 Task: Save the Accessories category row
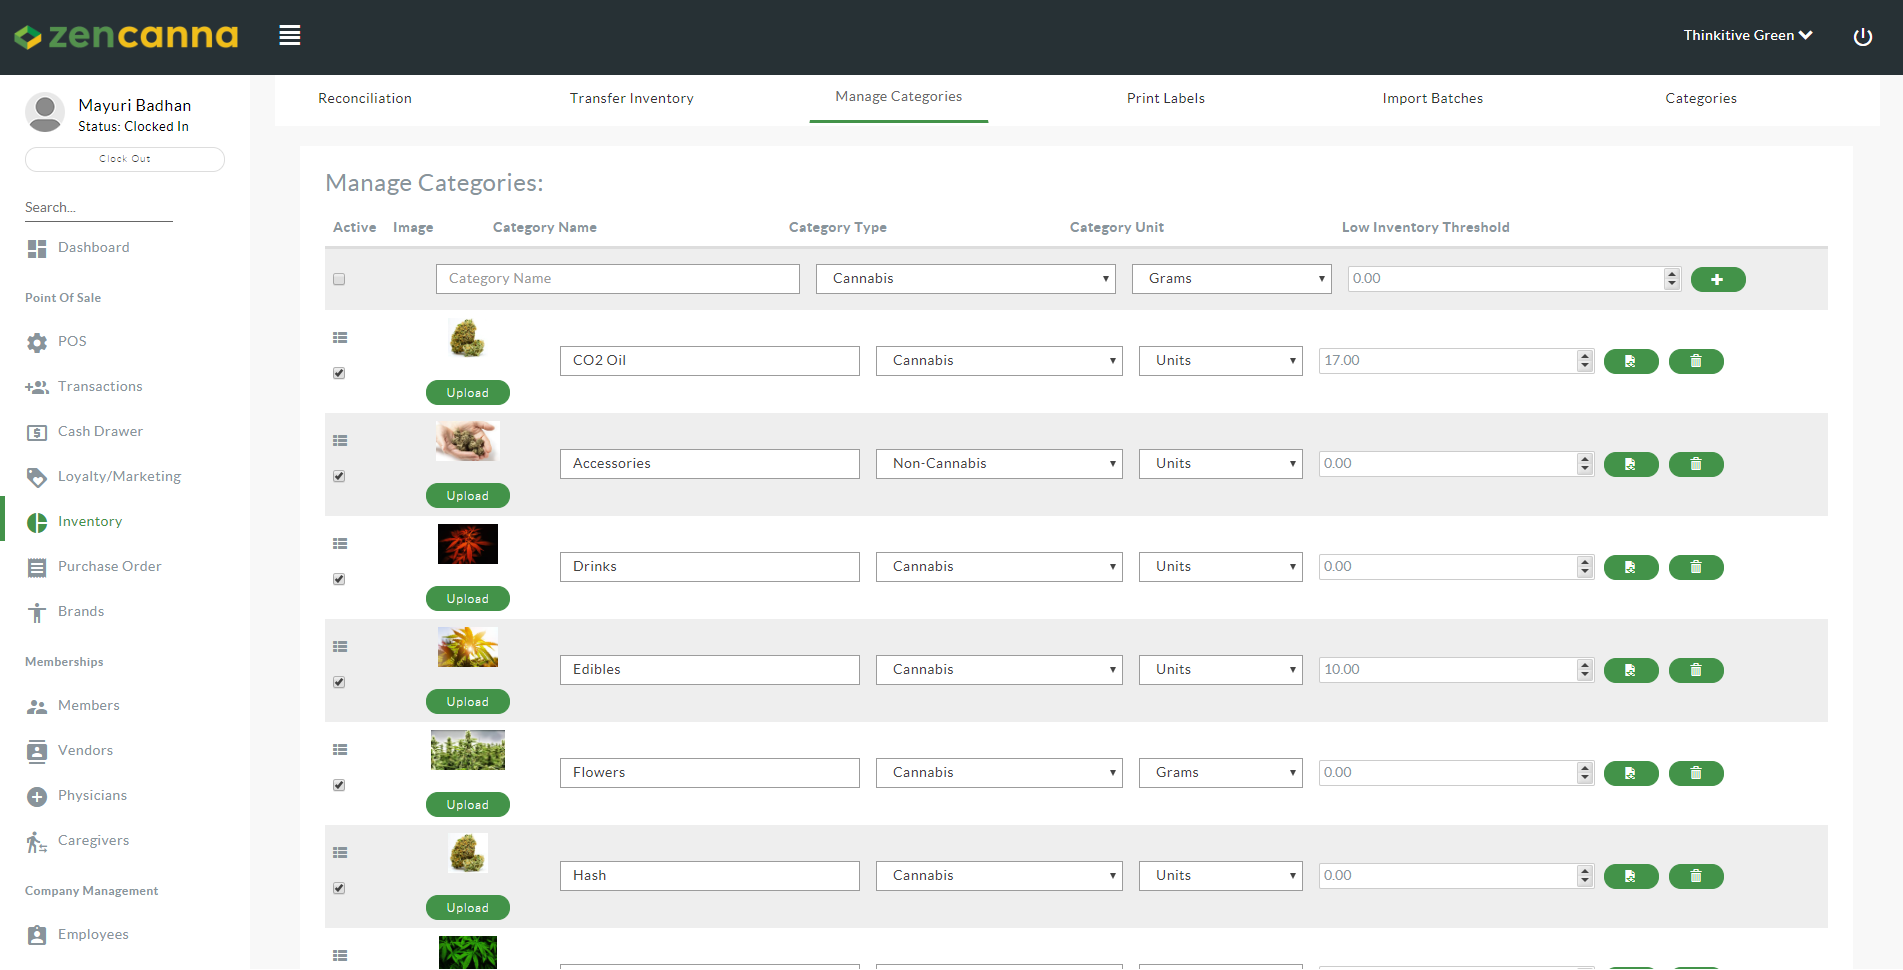(x=1631, y=464)
